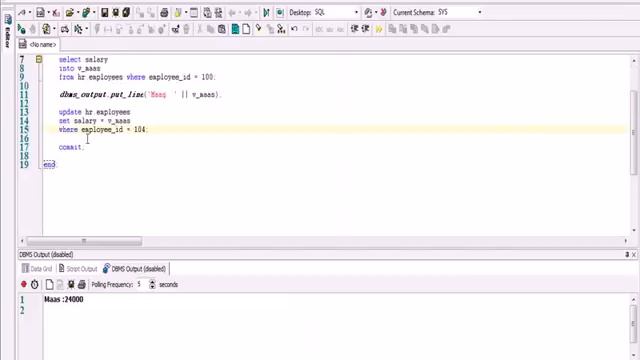640x360 pixels.
Task: Close the DBMS Output panel
Action: point(634,254)
